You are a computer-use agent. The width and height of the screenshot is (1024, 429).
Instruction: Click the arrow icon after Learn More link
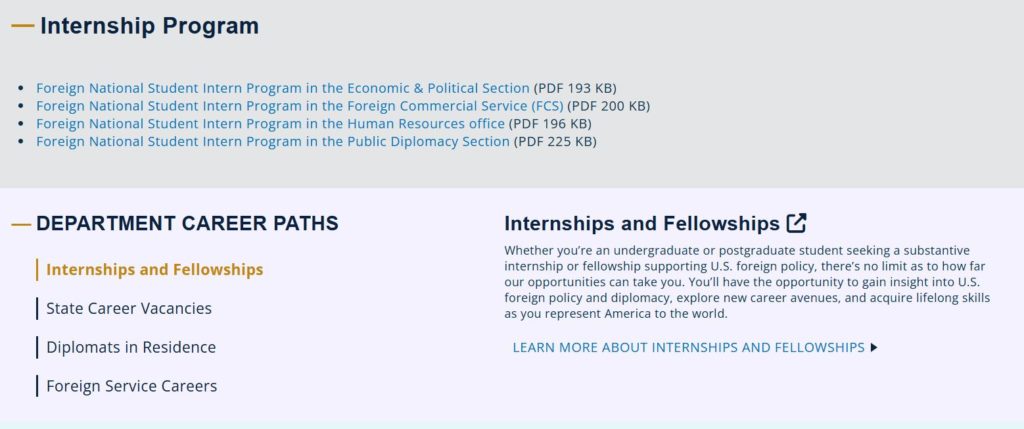pos(874,348)
